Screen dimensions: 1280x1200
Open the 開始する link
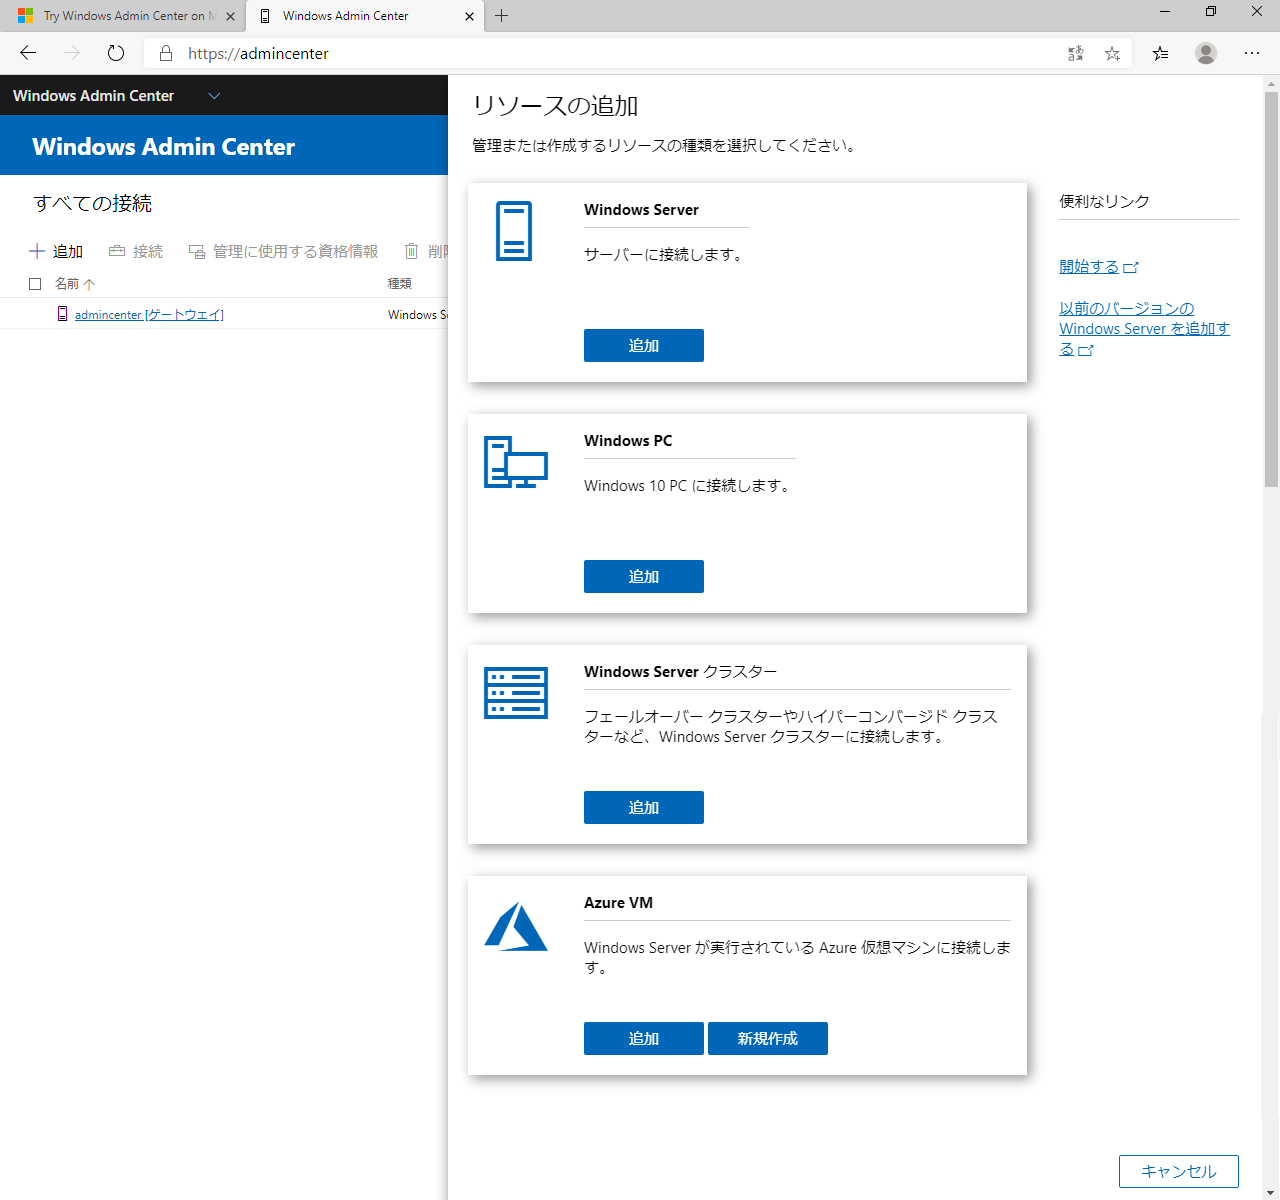(x=1098, y=266)
